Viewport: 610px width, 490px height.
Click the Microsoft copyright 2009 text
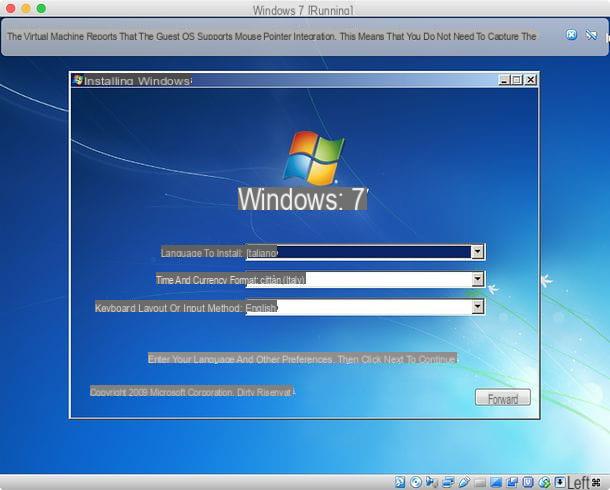tap(192, 392)
